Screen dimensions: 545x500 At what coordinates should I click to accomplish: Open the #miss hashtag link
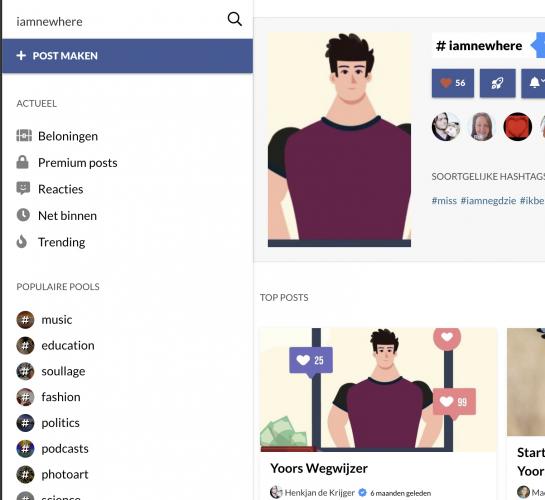(x=444, y=200)
